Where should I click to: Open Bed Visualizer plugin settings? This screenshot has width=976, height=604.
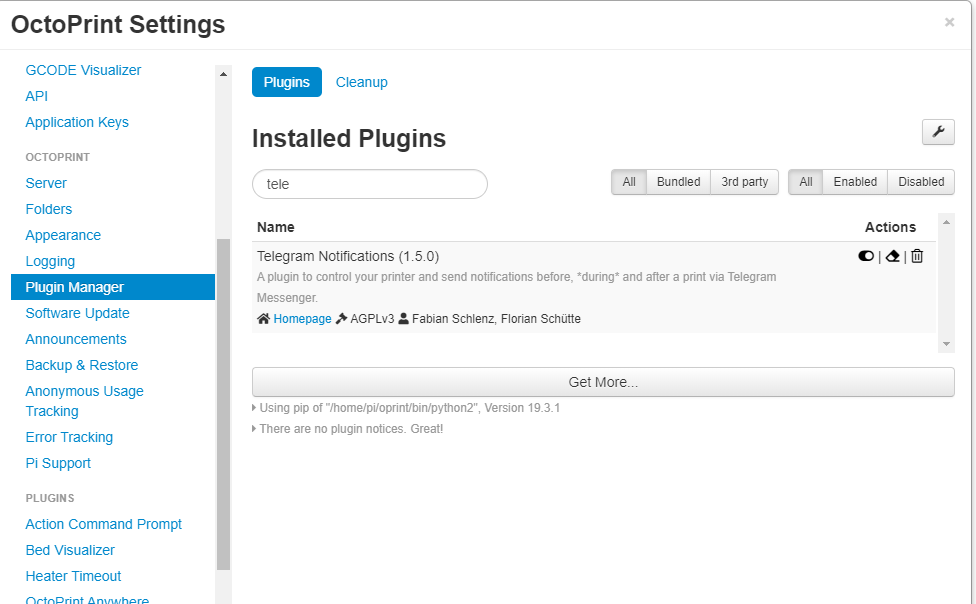point(70,550)
